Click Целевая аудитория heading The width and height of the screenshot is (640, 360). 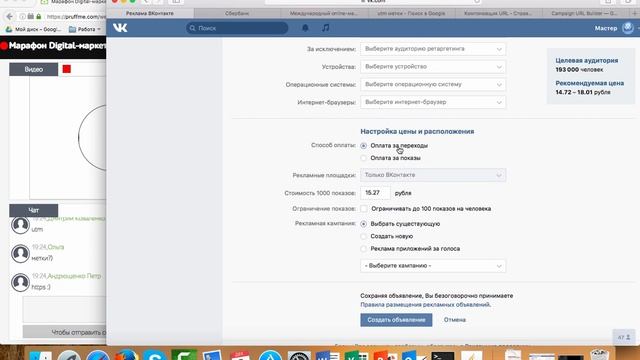coord(587,60)
